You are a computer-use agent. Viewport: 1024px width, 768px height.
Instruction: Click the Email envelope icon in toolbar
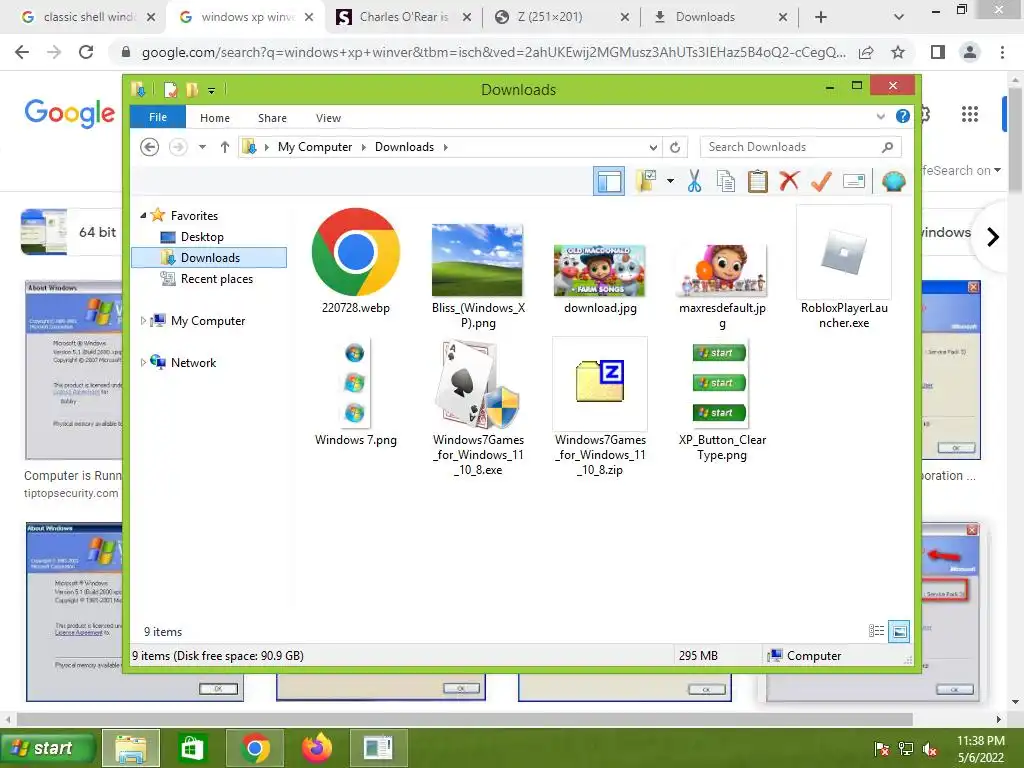click(854, 181)
